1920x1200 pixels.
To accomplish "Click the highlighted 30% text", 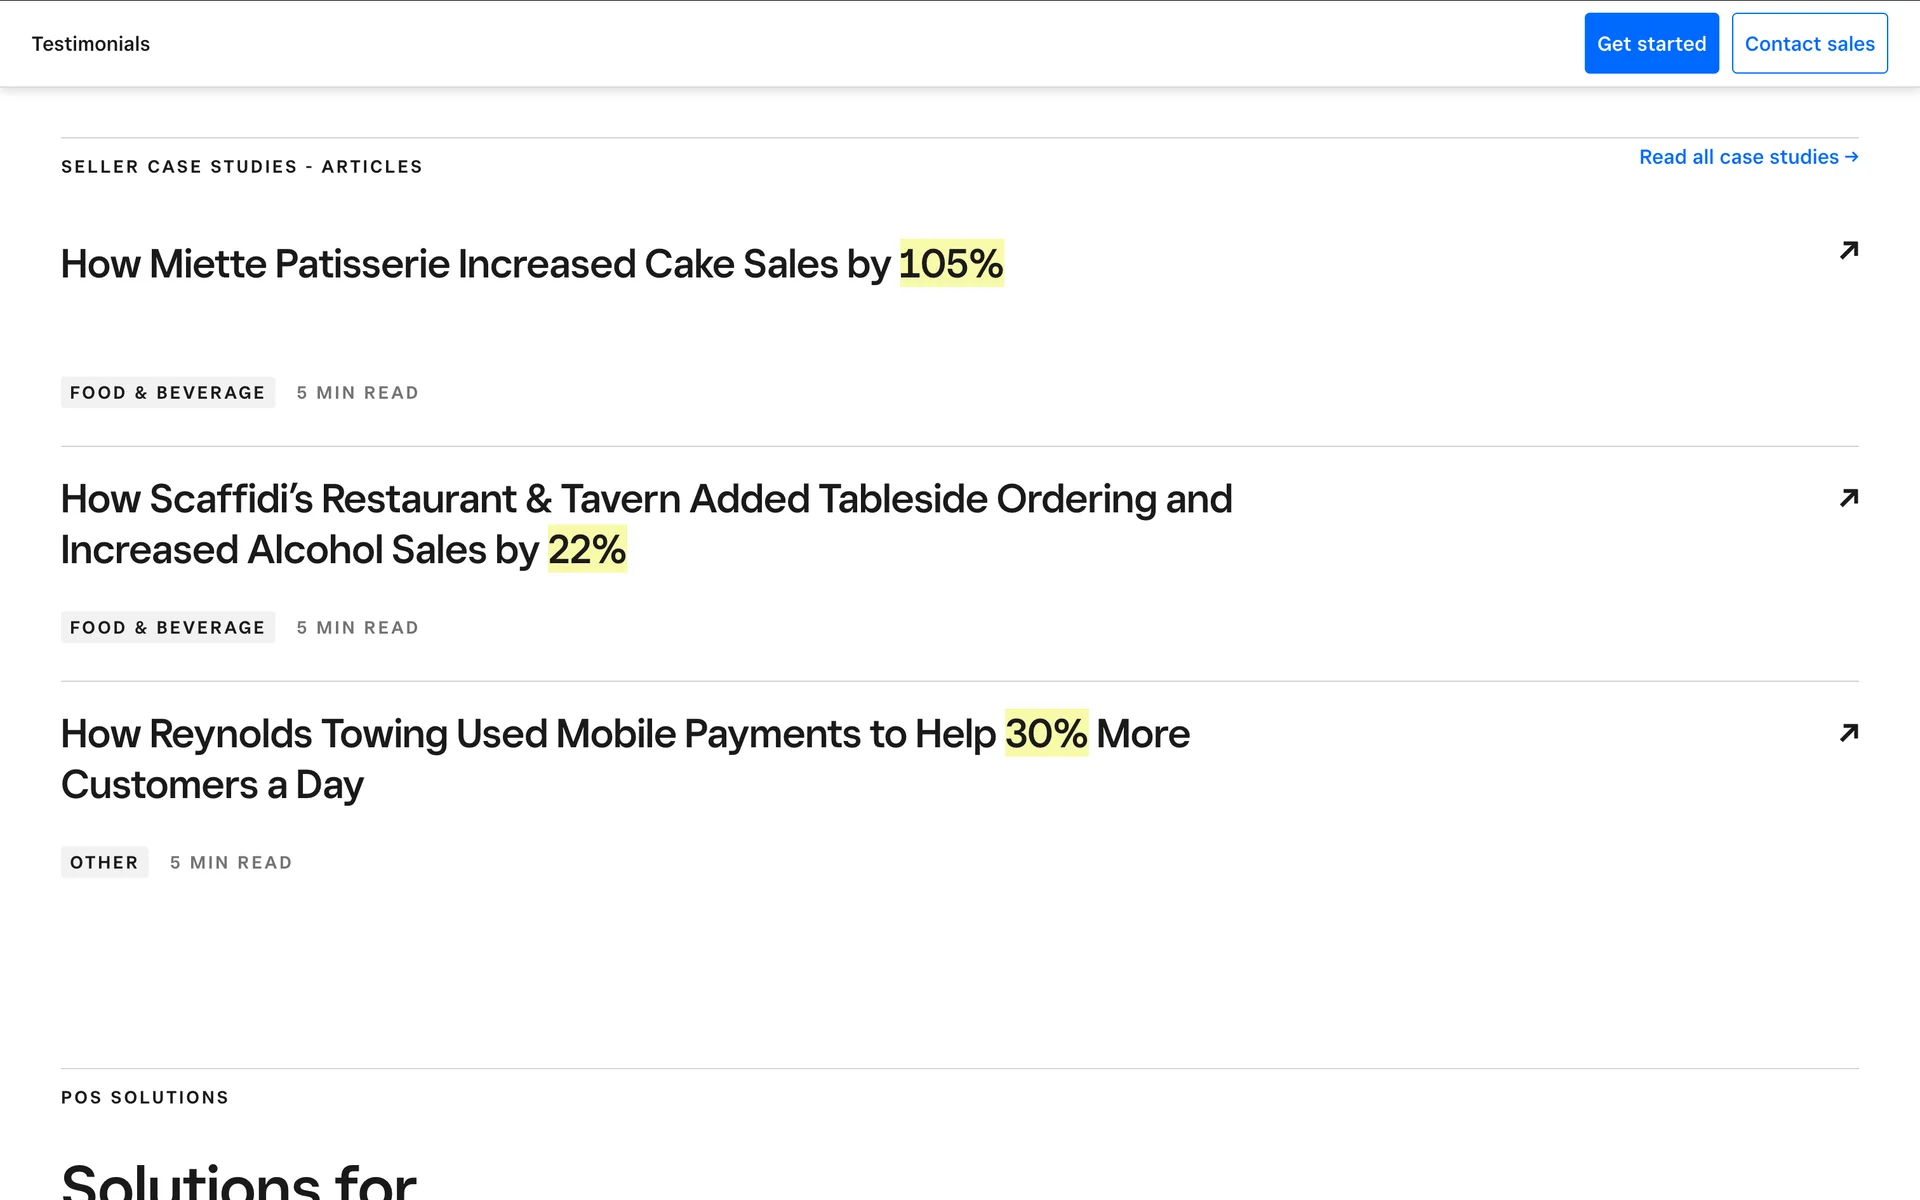I will point(1045,734).
